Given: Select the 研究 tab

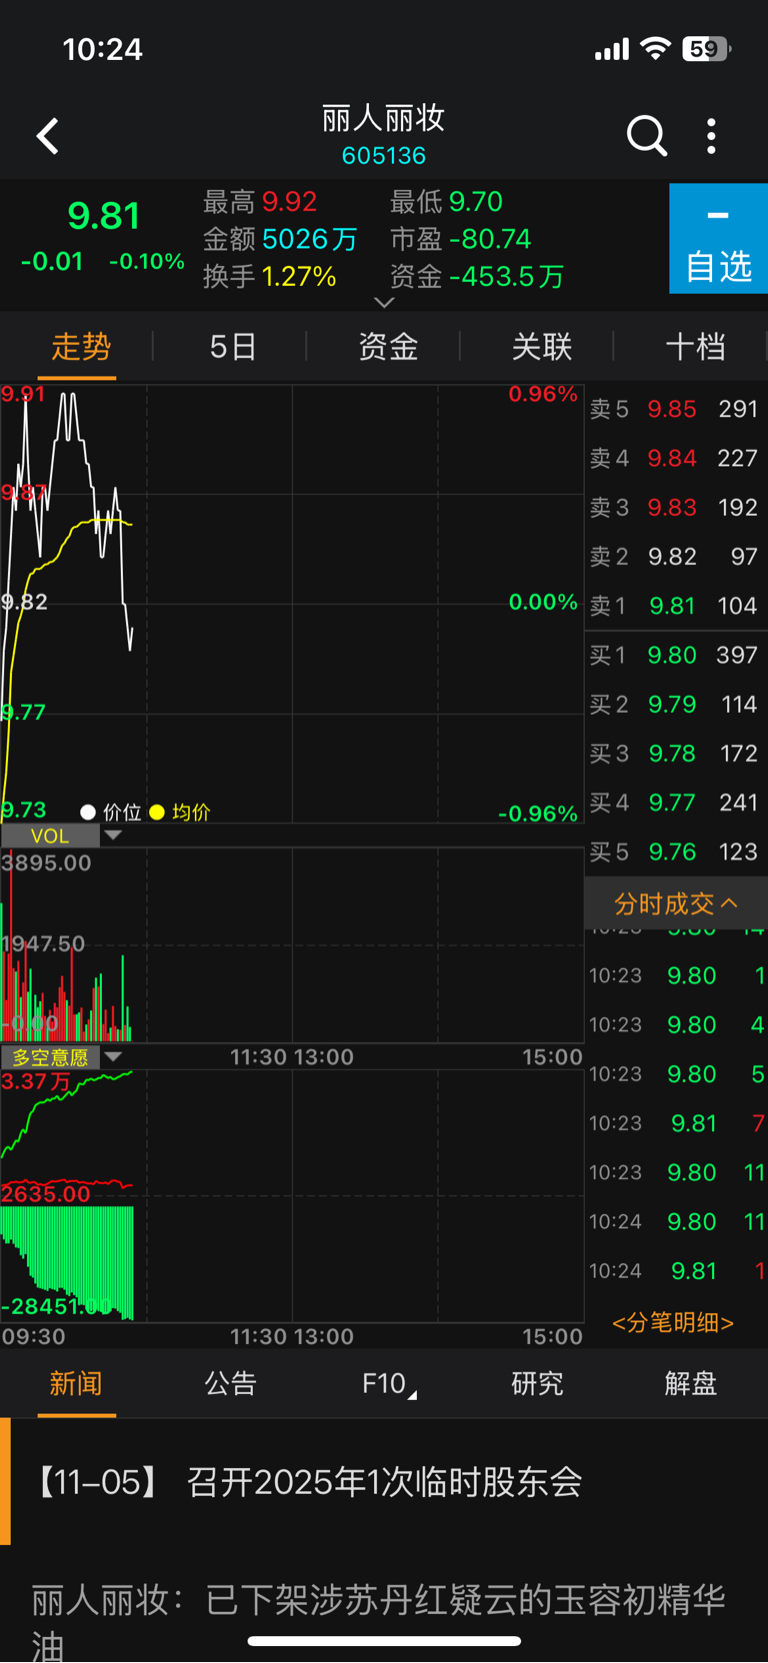Looking at the screenshot, I should click(537, 1384).
